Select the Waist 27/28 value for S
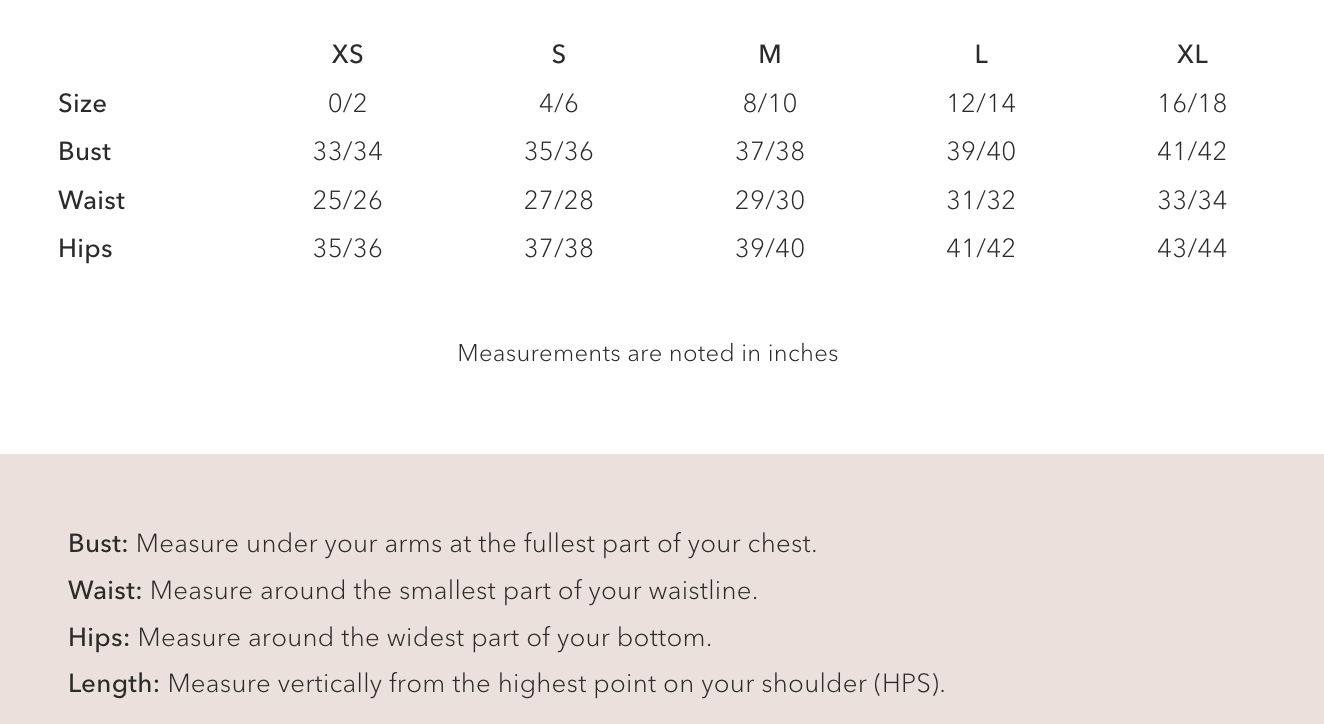 (558, 200)
